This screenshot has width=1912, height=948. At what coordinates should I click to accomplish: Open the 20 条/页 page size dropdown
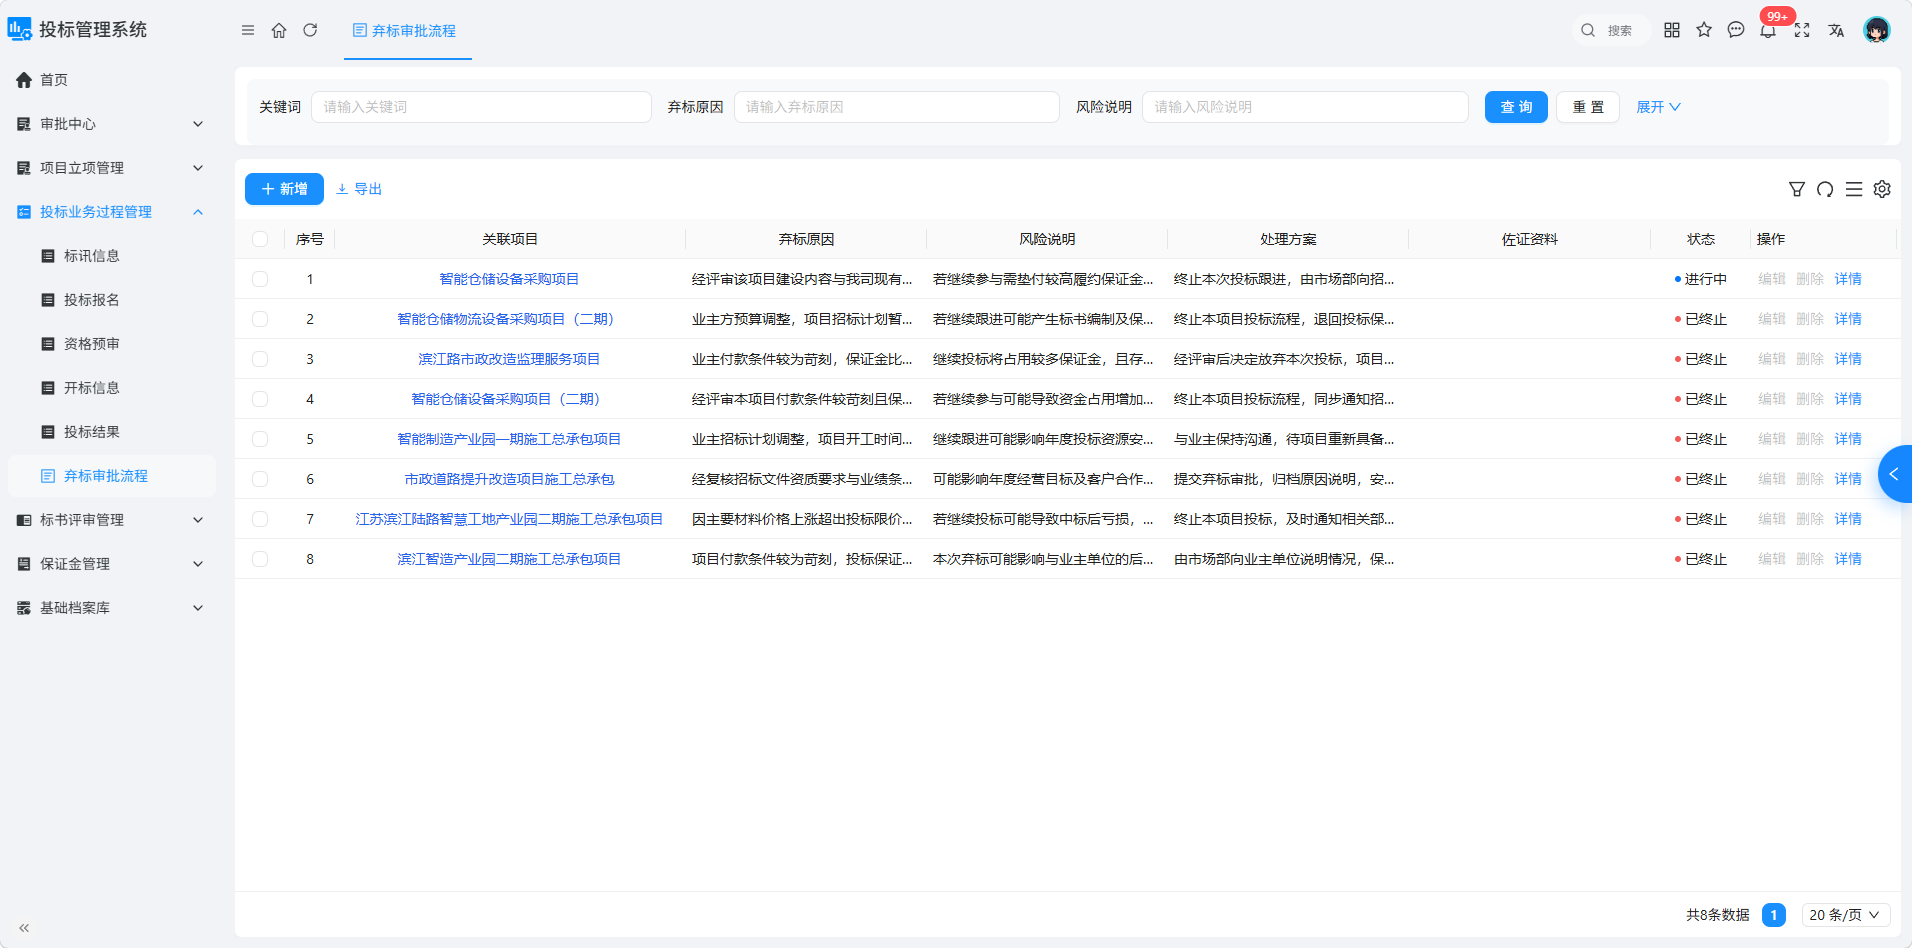[x=1846, y=915]
